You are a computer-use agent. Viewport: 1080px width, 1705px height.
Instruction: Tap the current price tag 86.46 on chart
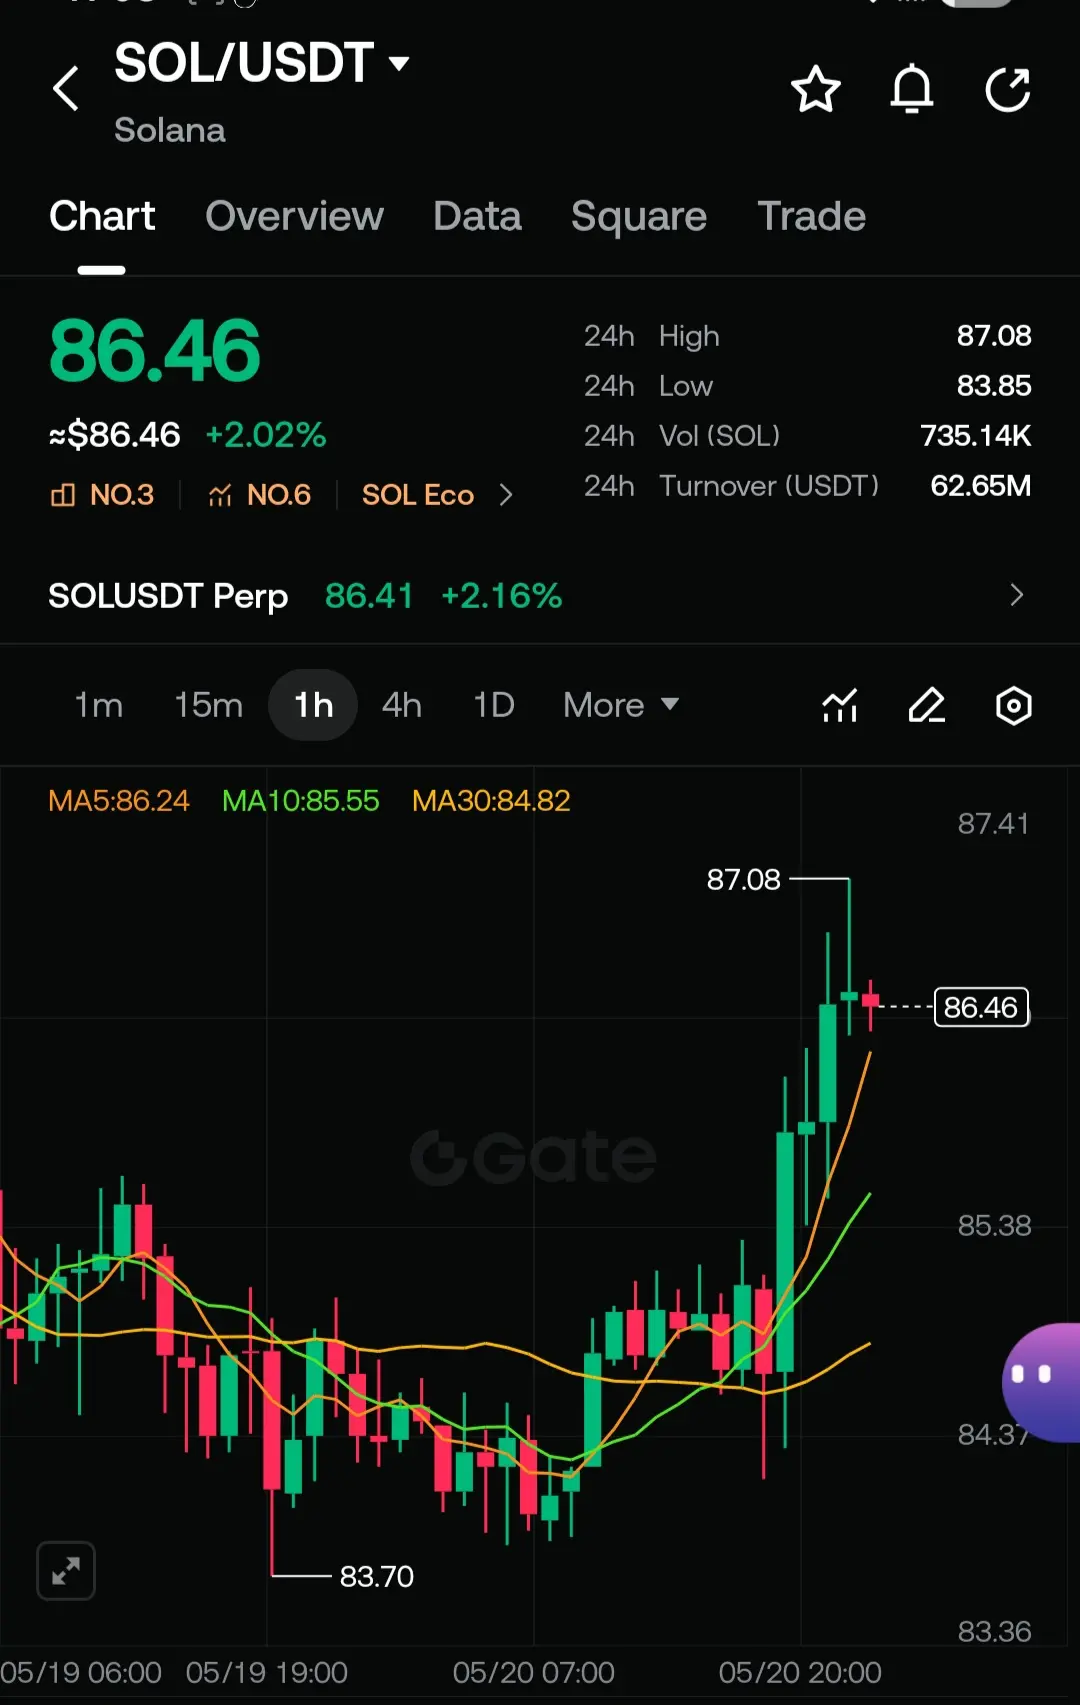(981, 1007)
